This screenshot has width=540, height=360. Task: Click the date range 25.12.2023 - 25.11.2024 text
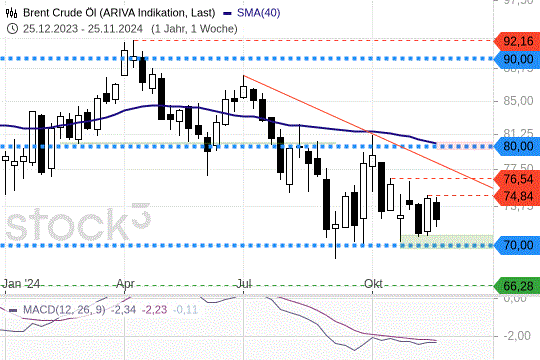pos(83,29)
